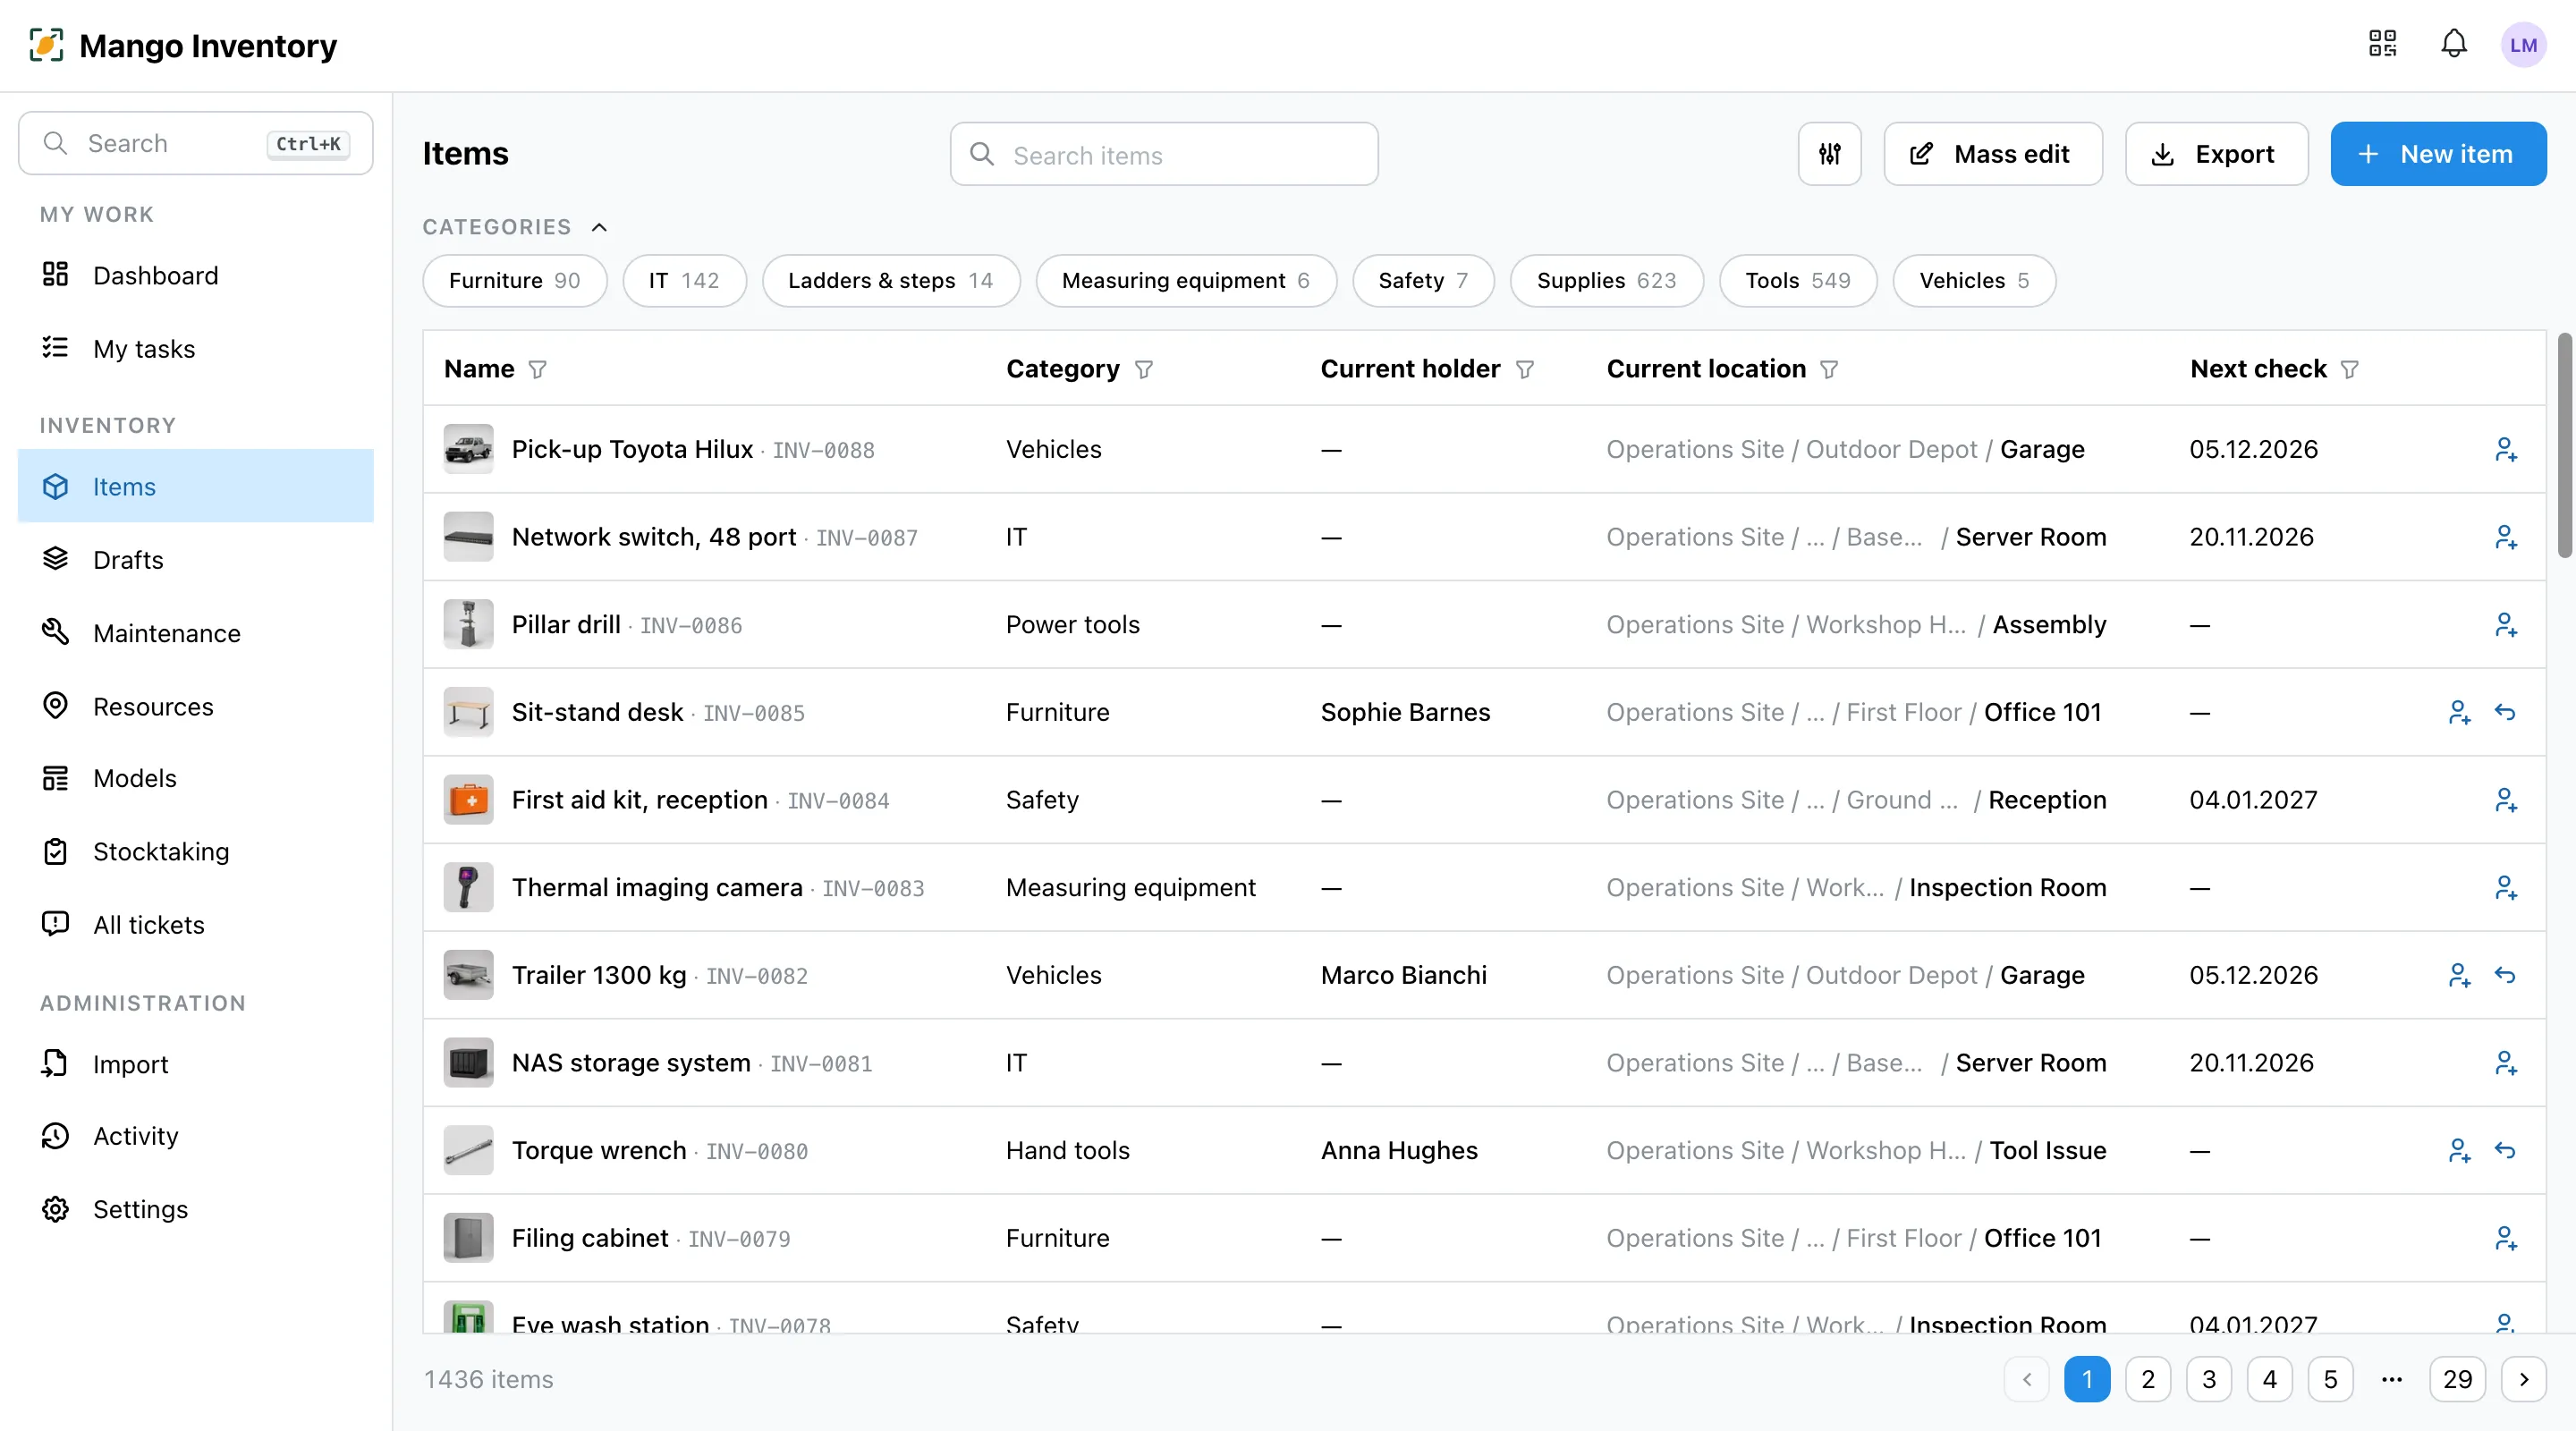
Task: Return Torque wrench from Anna Hughes
Action: (2505, 1151)
